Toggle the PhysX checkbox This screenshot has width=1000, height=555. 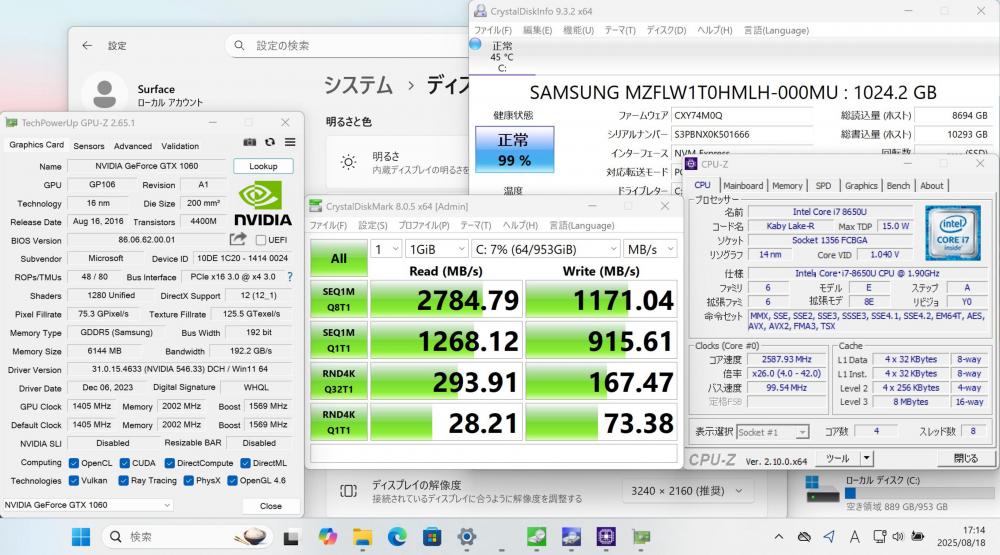point(189,480)
